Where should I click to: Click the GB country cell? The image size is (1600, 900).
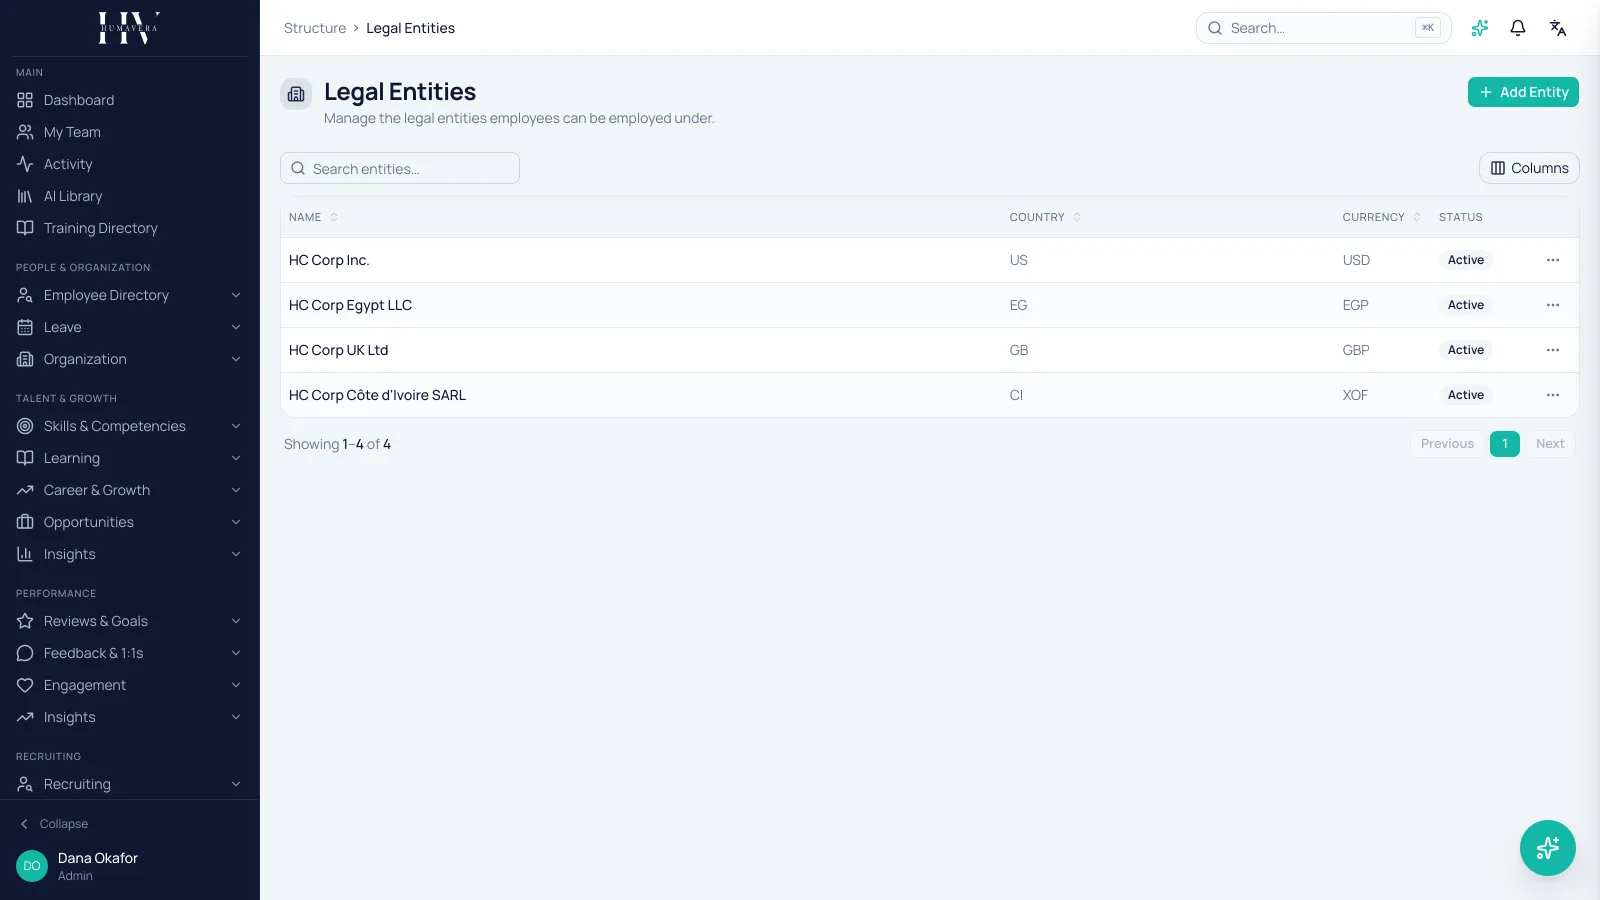pos(1019,350)
